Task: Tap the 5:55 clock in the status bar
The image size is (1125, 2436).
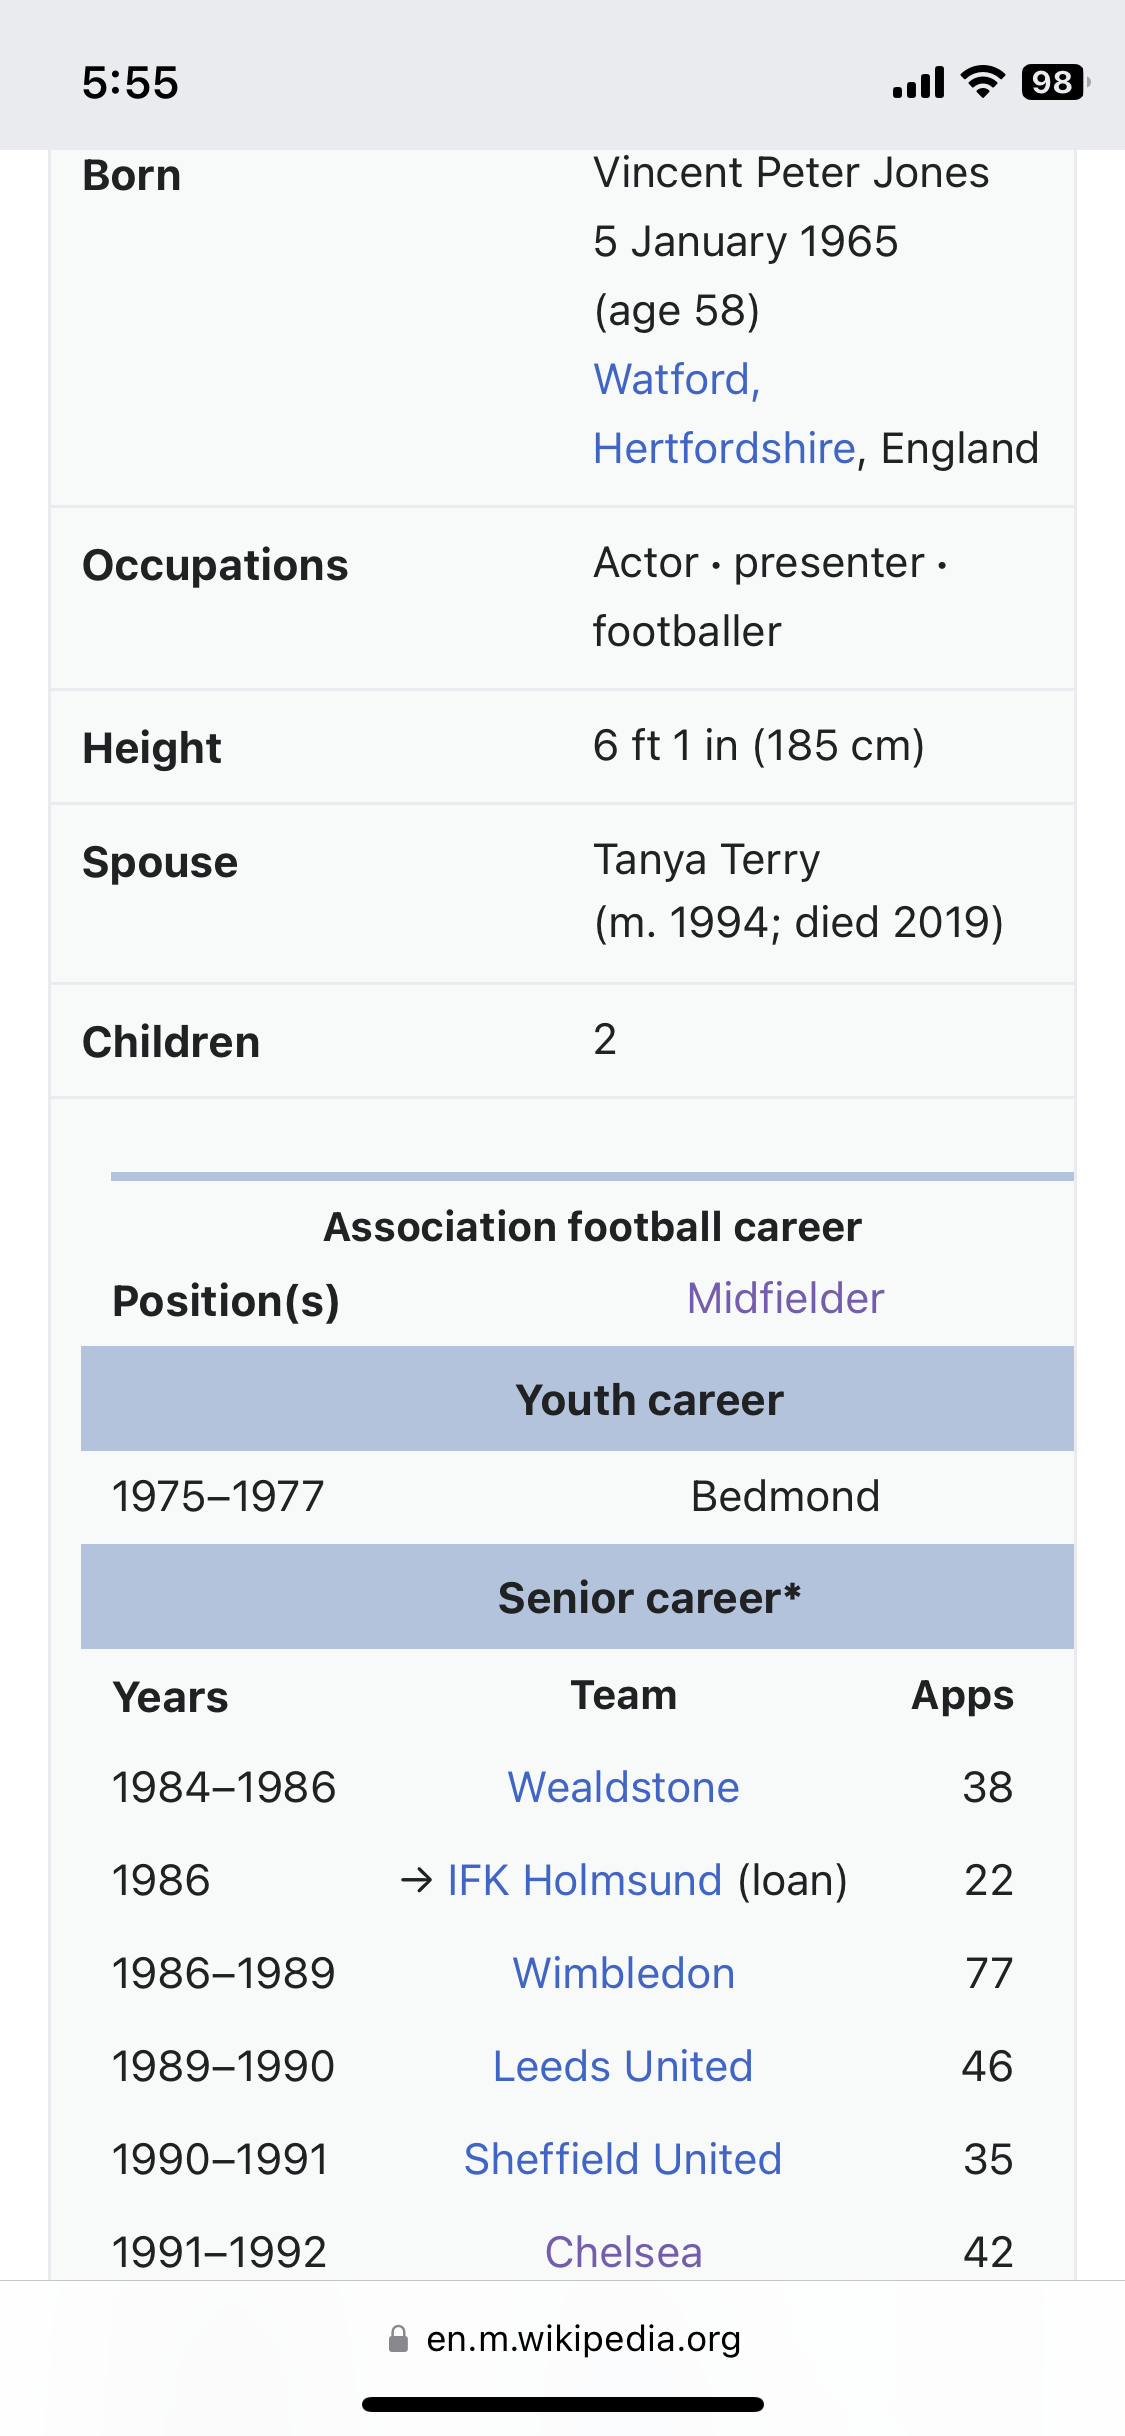Action: [130, 83]
